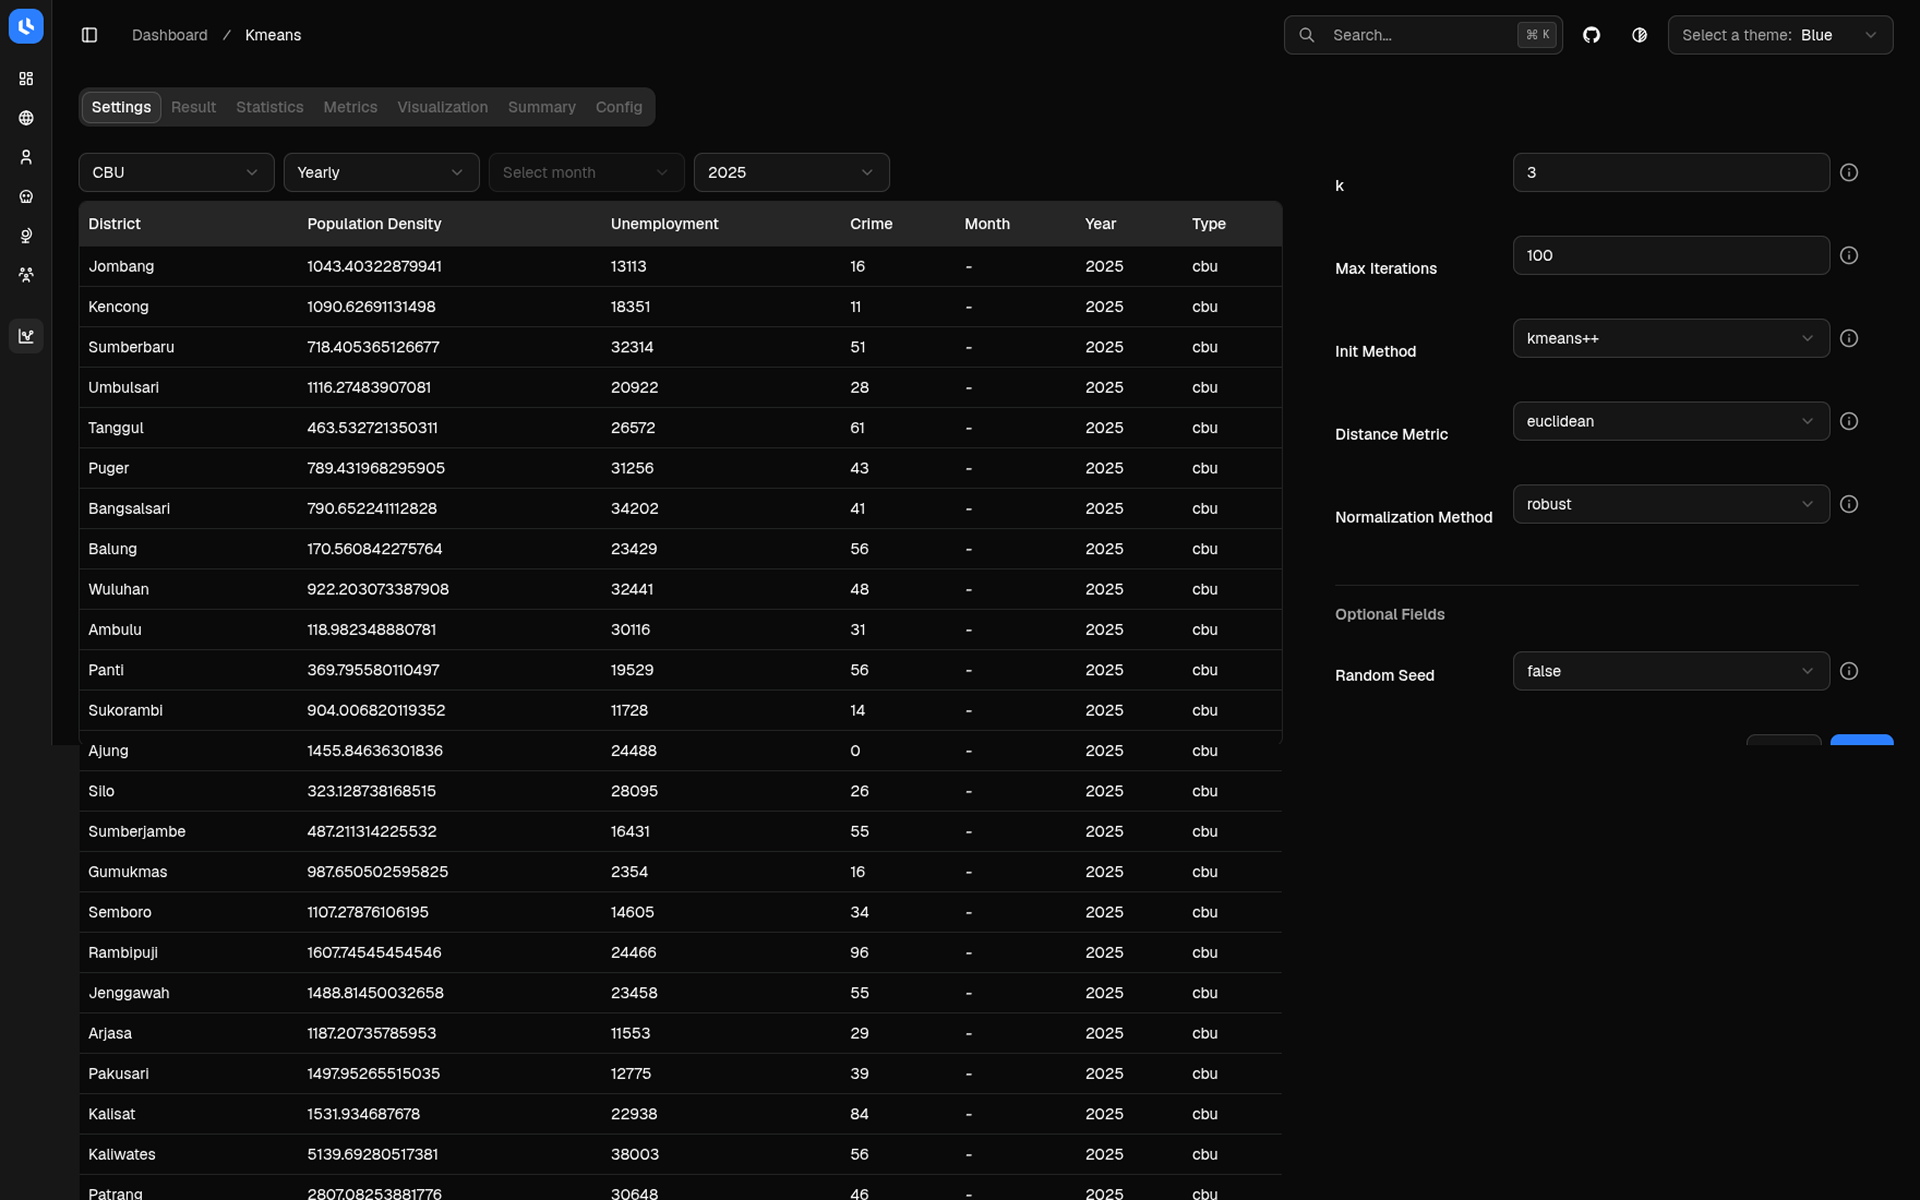Click the Kmeans breadcrumb
Viewport: 1920px width, 1200px height.
click(273, 35)
